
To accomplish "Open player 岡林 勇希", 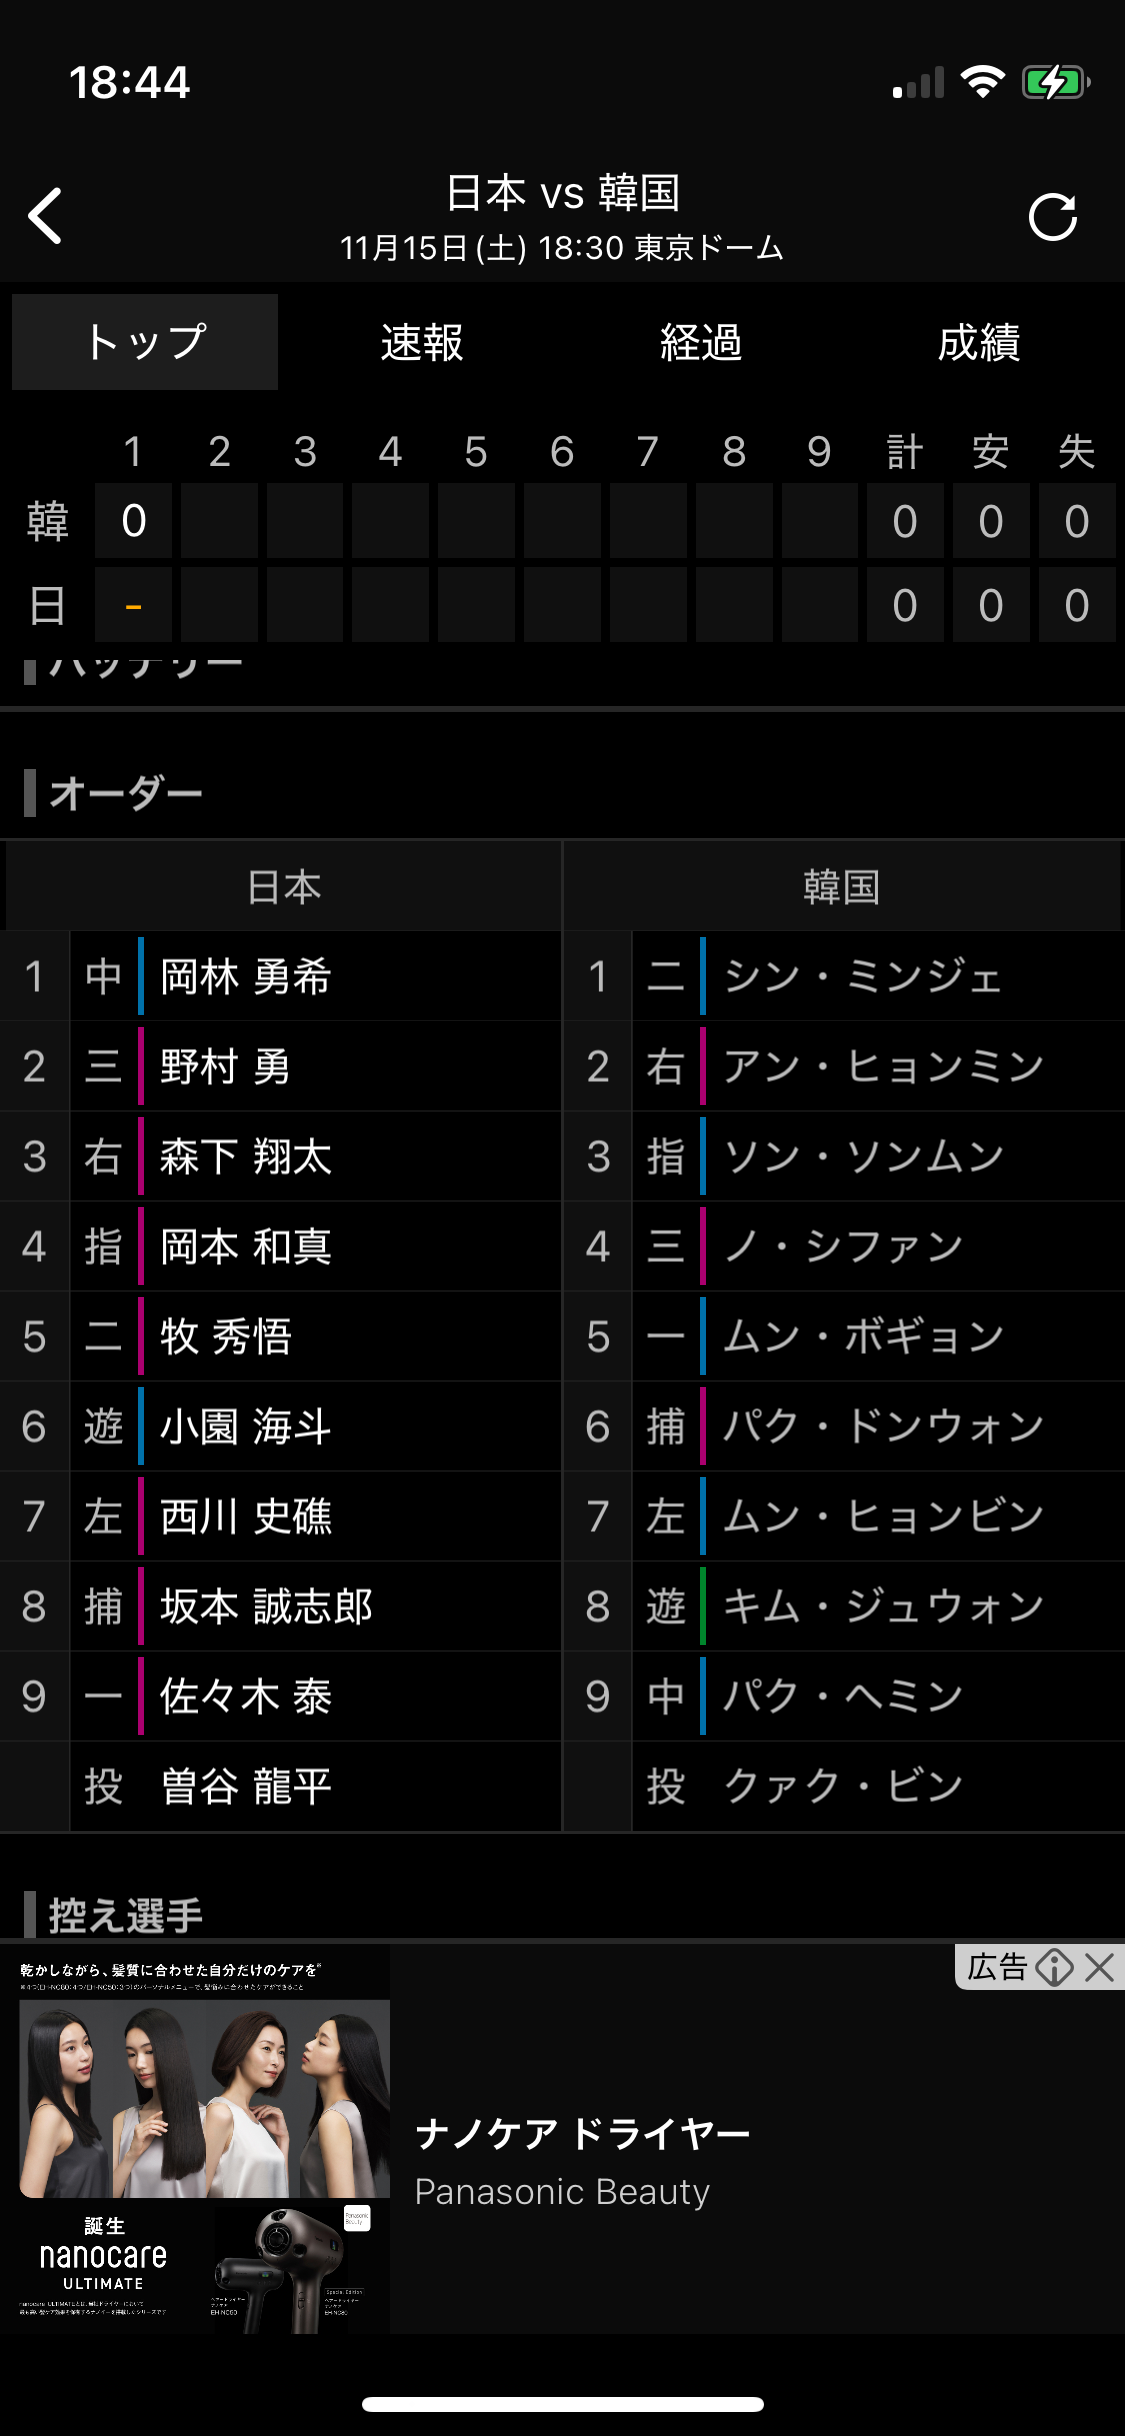I will pos(246,977).
